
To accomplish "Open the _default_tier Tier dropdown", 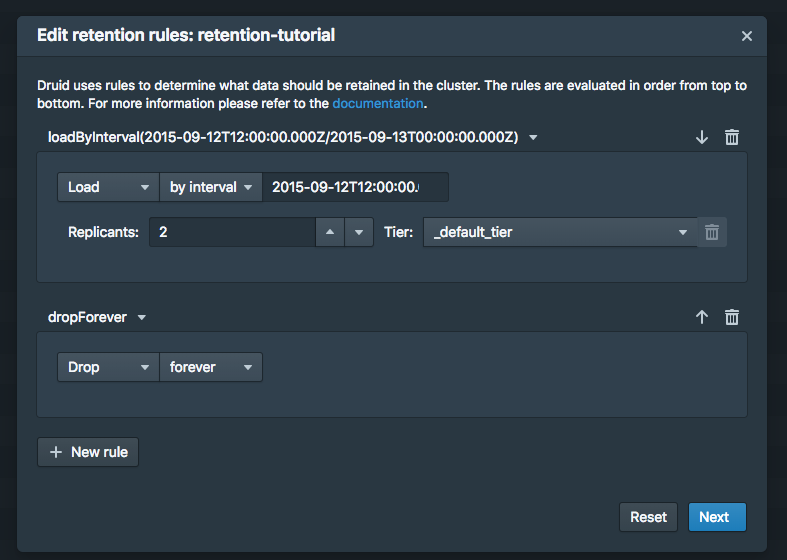I will pyautogui.click(x=560, y=232).
